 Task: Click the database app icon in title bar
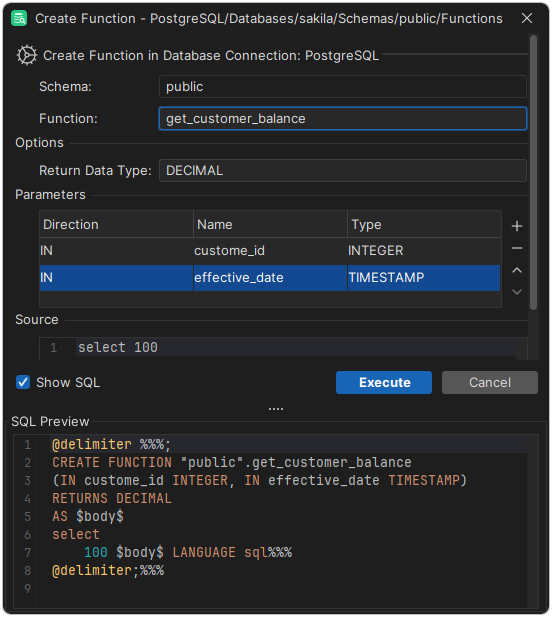19,18
